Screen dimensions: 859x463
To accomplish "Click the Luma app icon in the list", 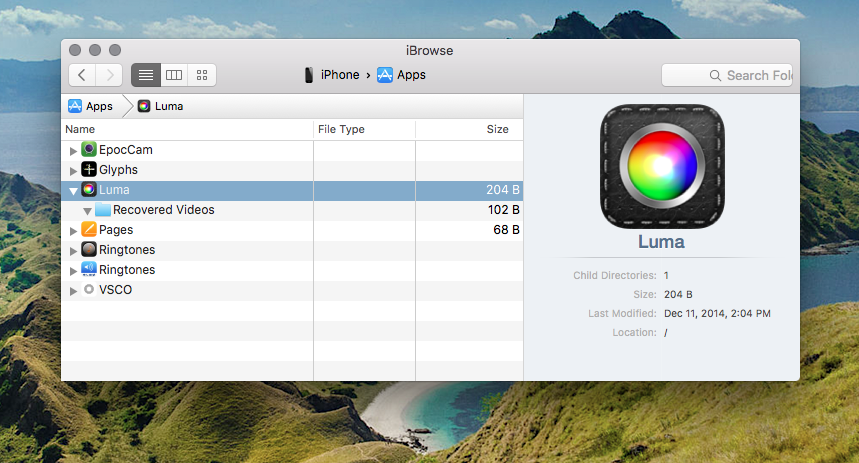I will [x=89, y=190].
